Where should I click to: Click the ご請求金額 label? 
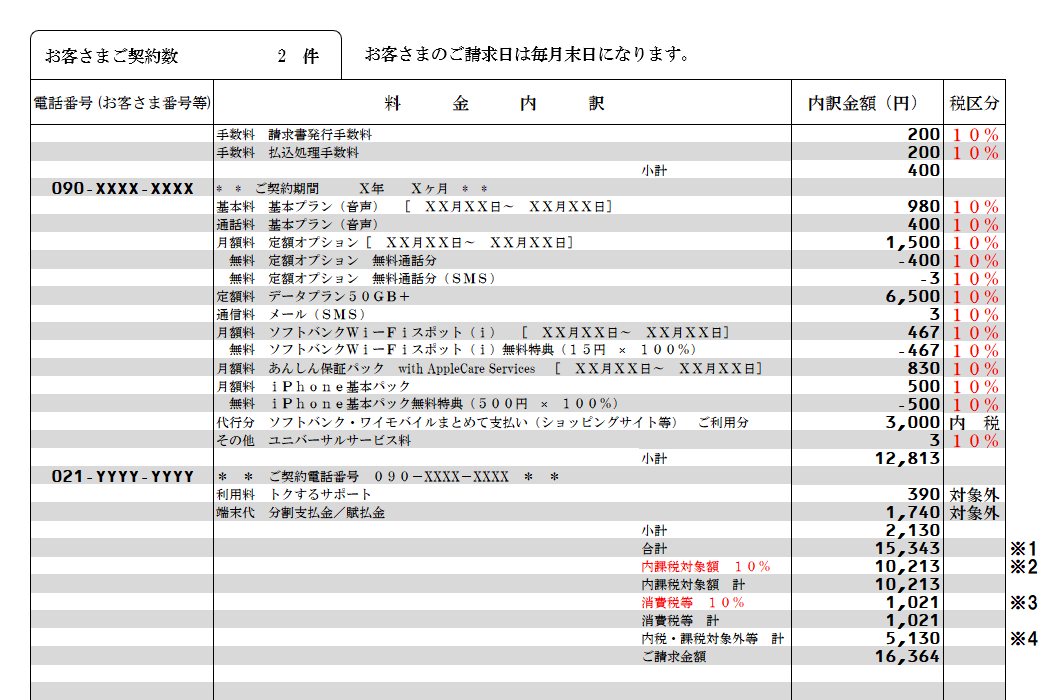click(673, 656)
